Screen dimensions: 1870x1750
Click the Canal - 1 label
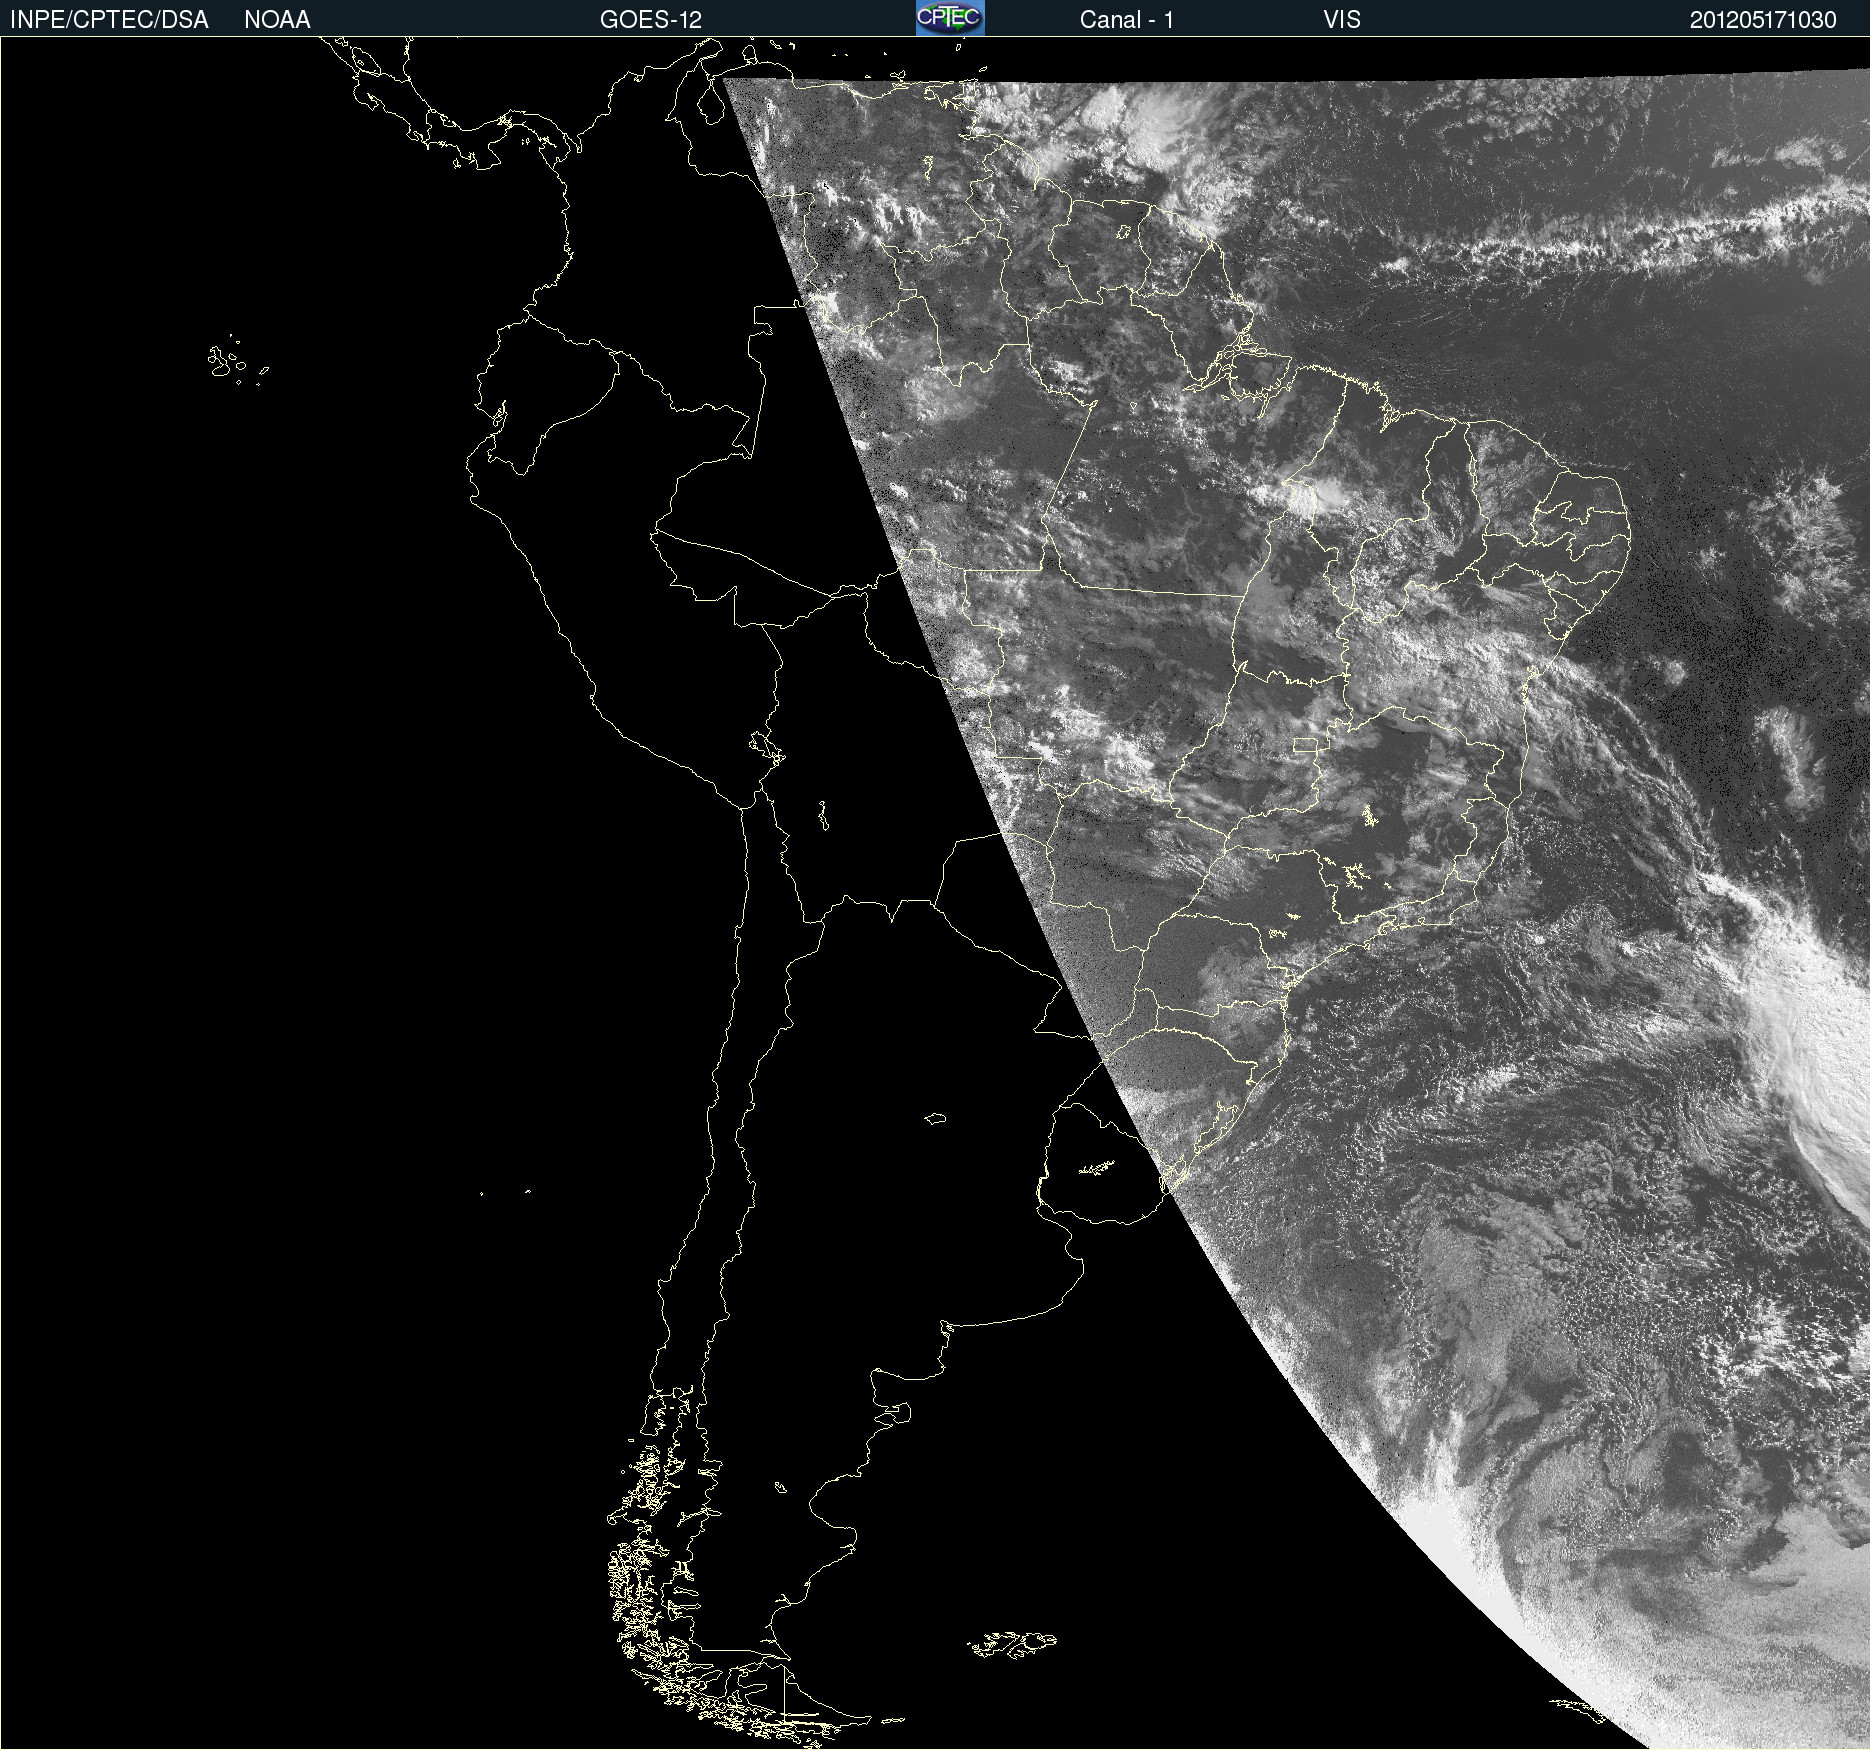1126,20
